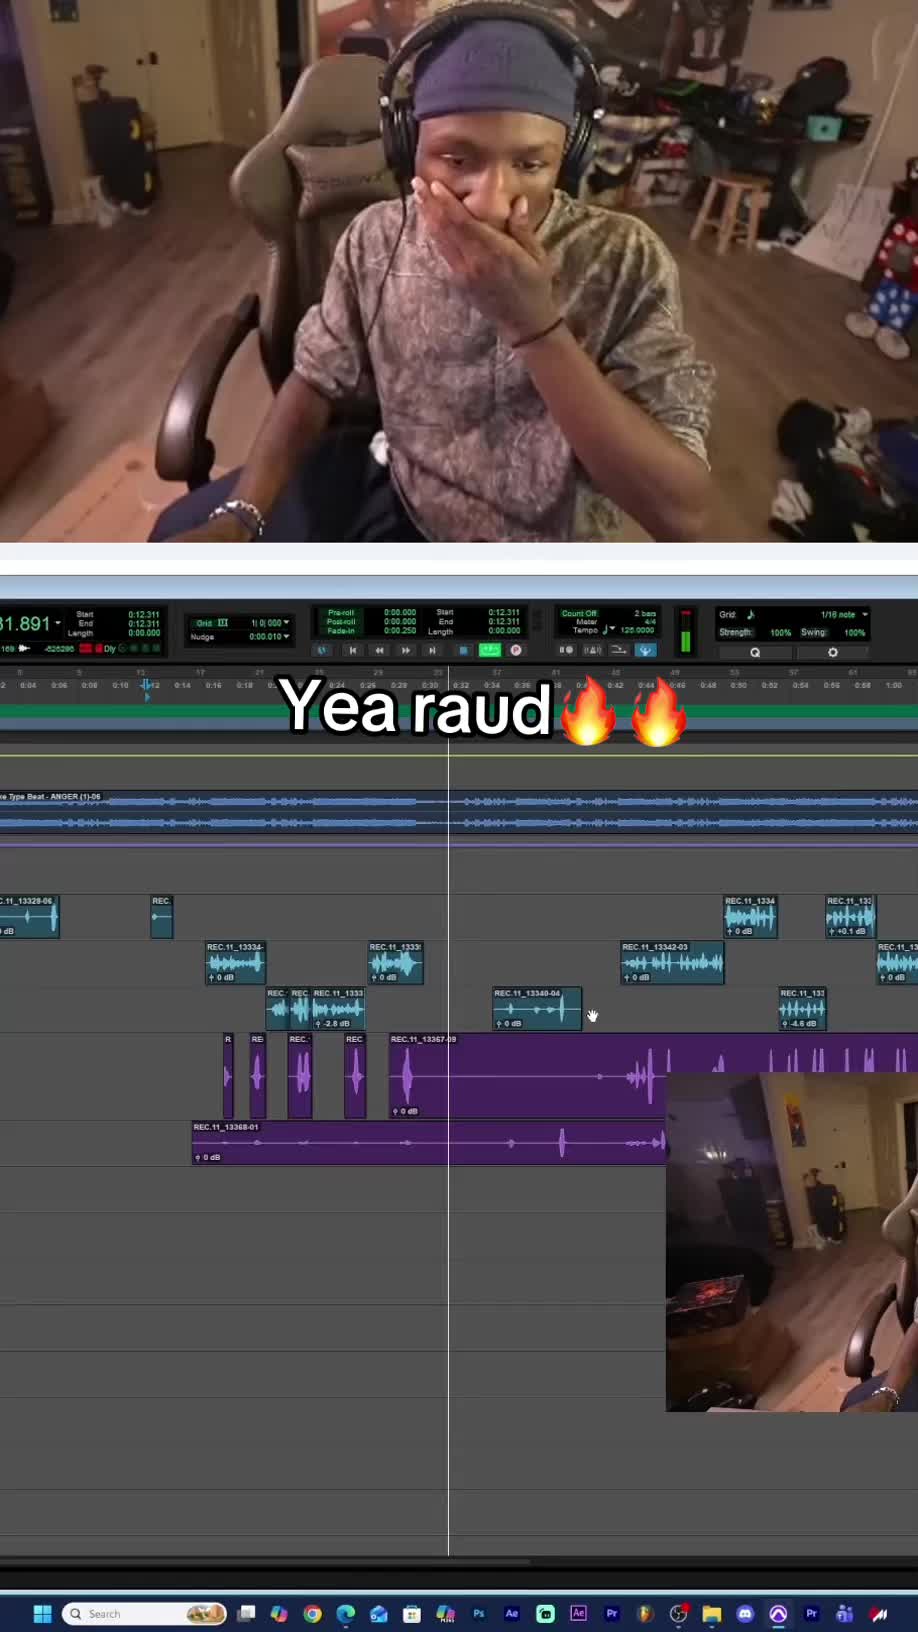Click the Windows Search box
This screenshot has width=918, height=1632.
pos(144,1614)
